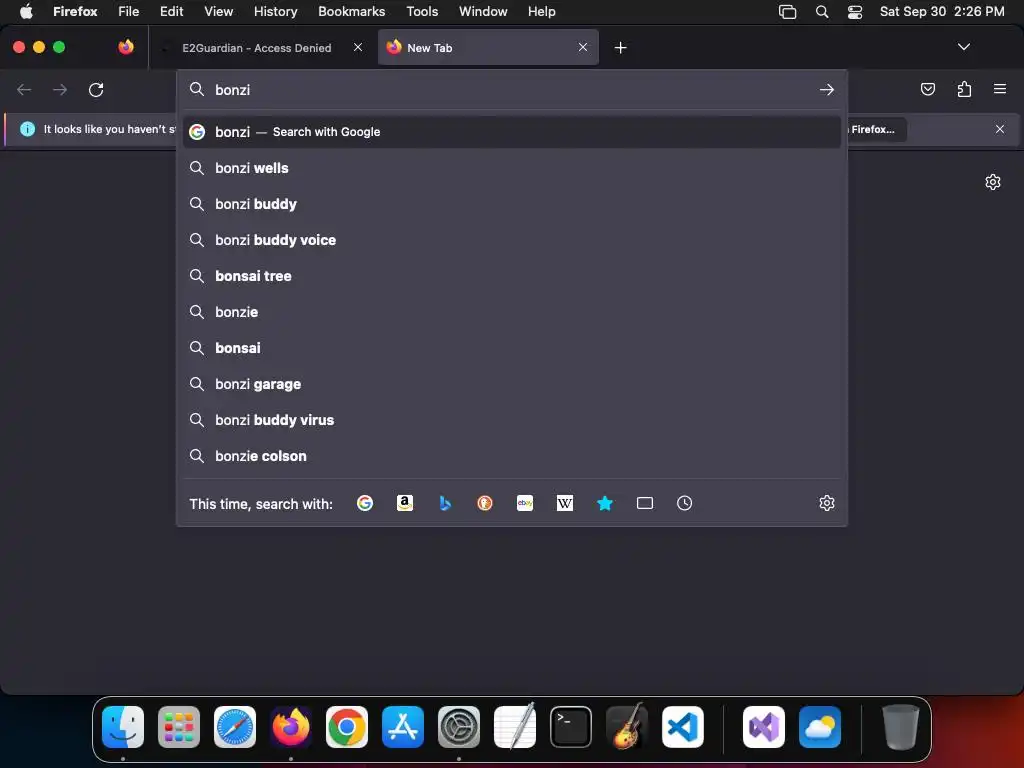Screen dimensions: 1024x768
Task: Open Safari from the Dock
Action: coord(234,727)
